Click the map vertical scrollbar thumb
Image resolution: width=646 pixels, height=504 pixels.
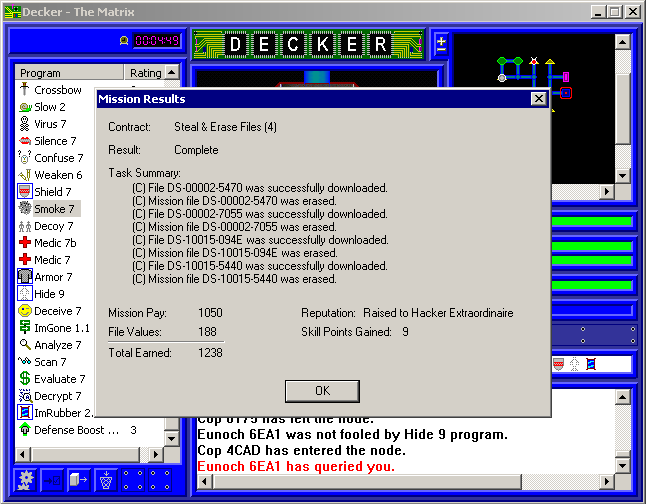click(x=623, y=108)
